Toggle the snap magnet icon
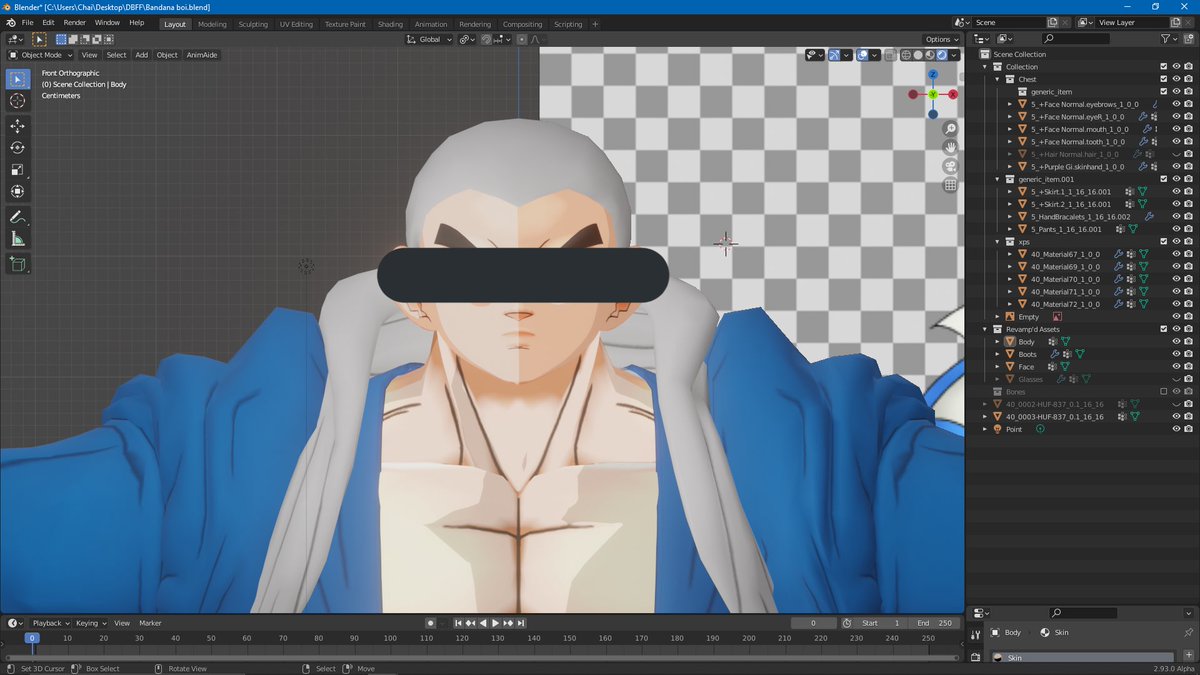1200x675 pixels. click(x=487, y=39)
